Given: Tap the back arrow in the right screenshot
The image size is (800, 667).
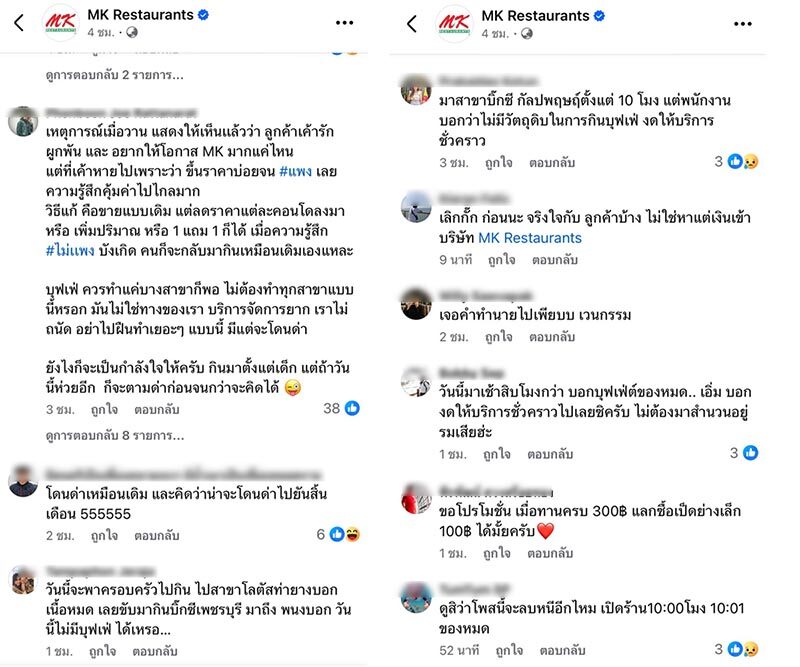Looking at the screenshot, I should pos(411,23).
